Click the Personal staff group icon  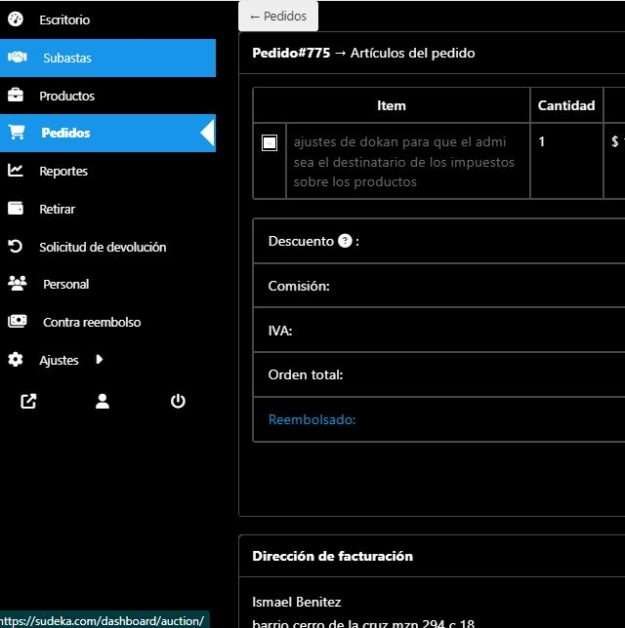(x=17, y=284)
